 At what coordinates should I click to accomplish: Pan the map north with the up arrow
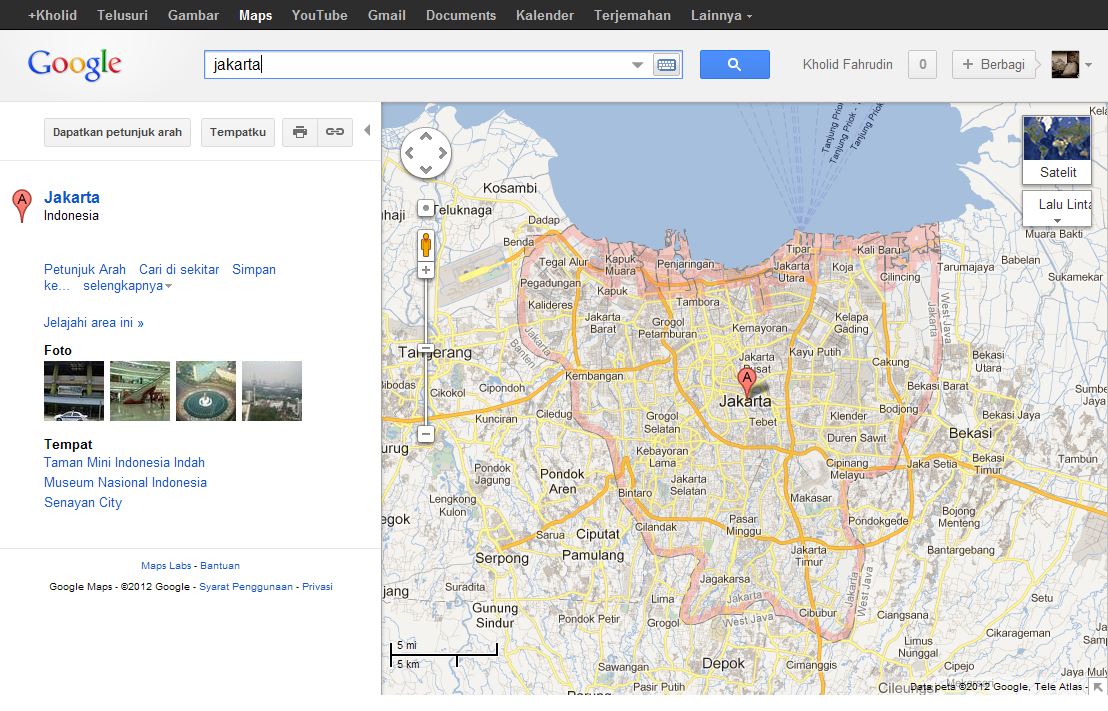(426, 137)
